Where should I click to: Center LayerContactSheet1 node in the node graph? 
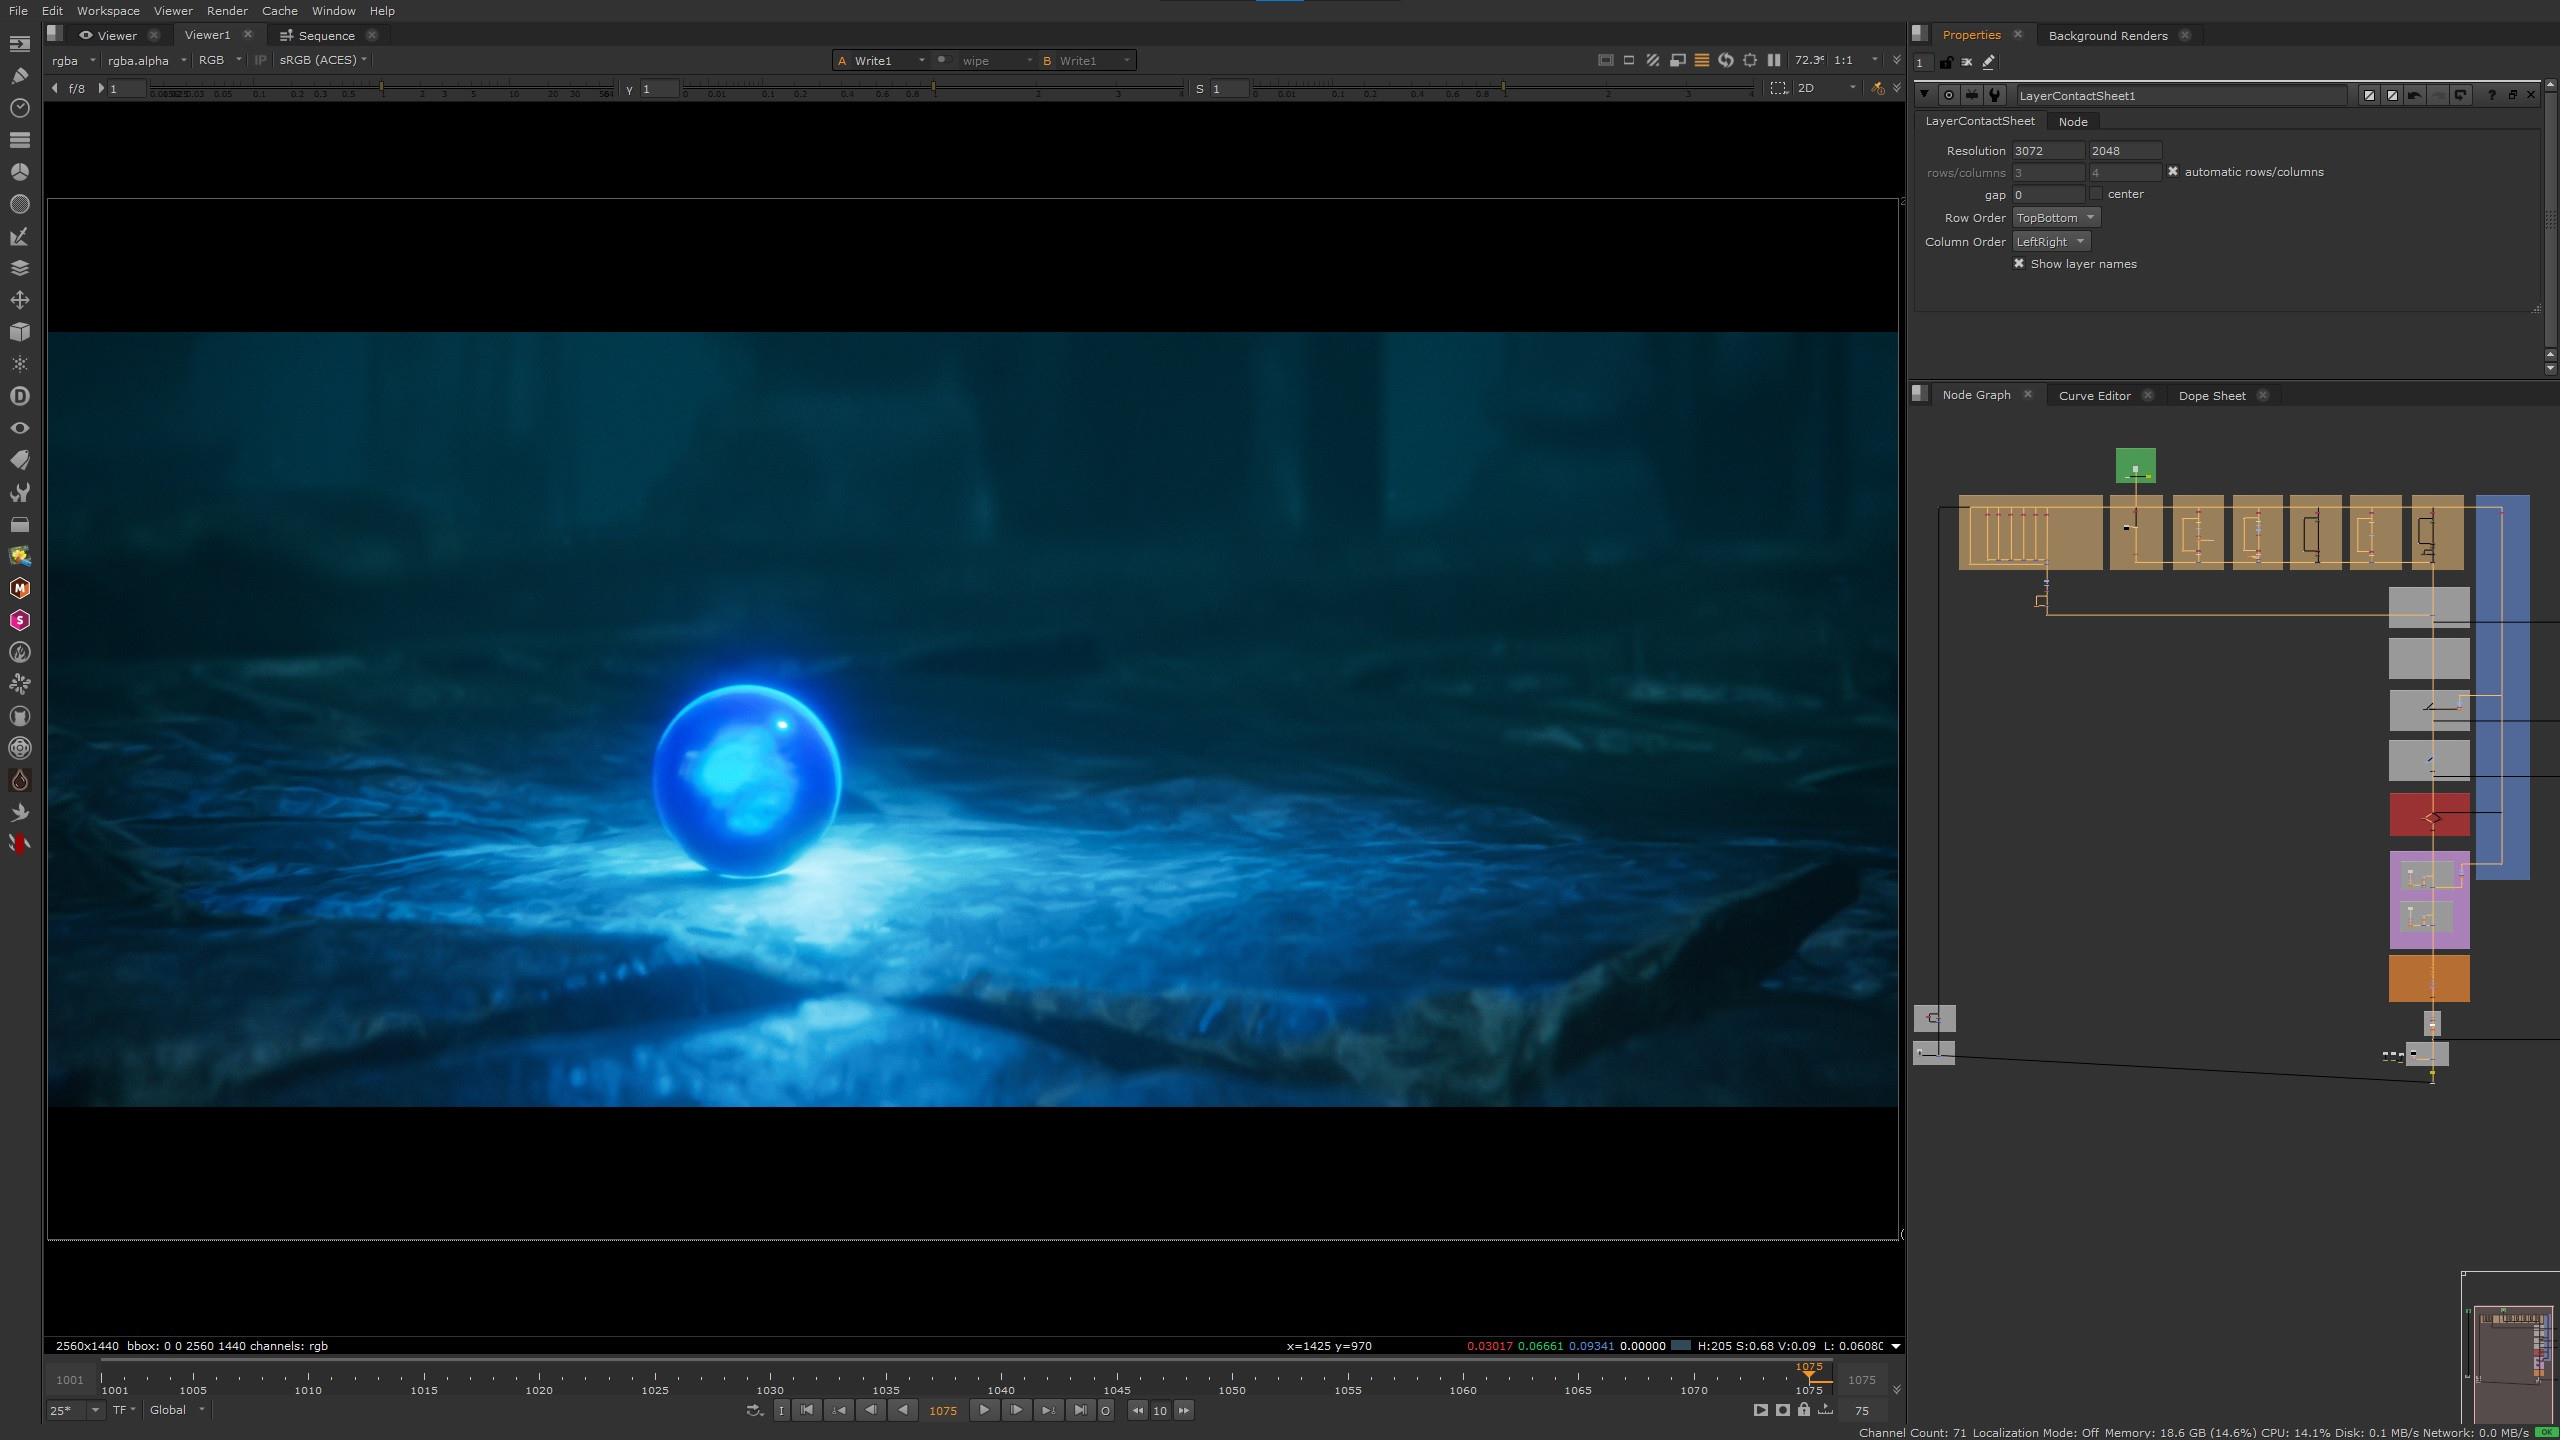[x=1949, y=95]
